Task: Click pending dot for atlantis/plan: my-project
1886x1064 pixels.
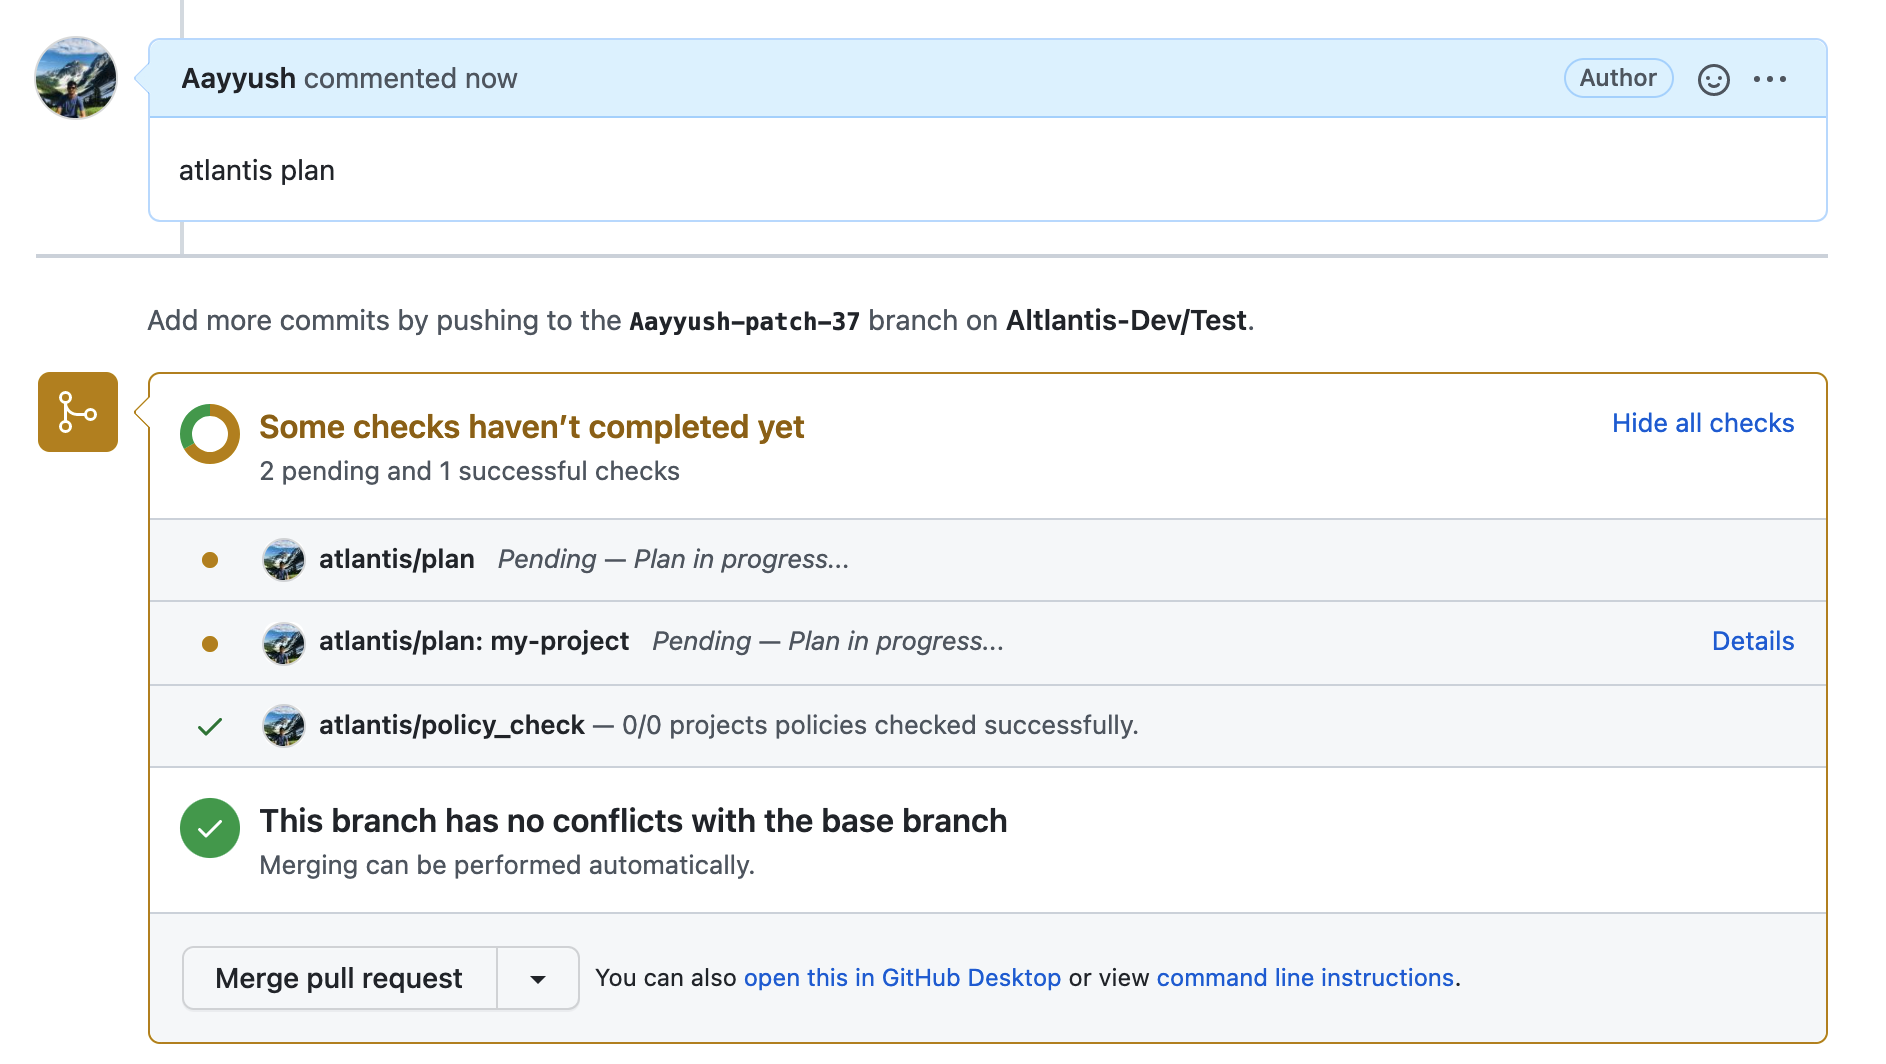Action: coord(210,643)
